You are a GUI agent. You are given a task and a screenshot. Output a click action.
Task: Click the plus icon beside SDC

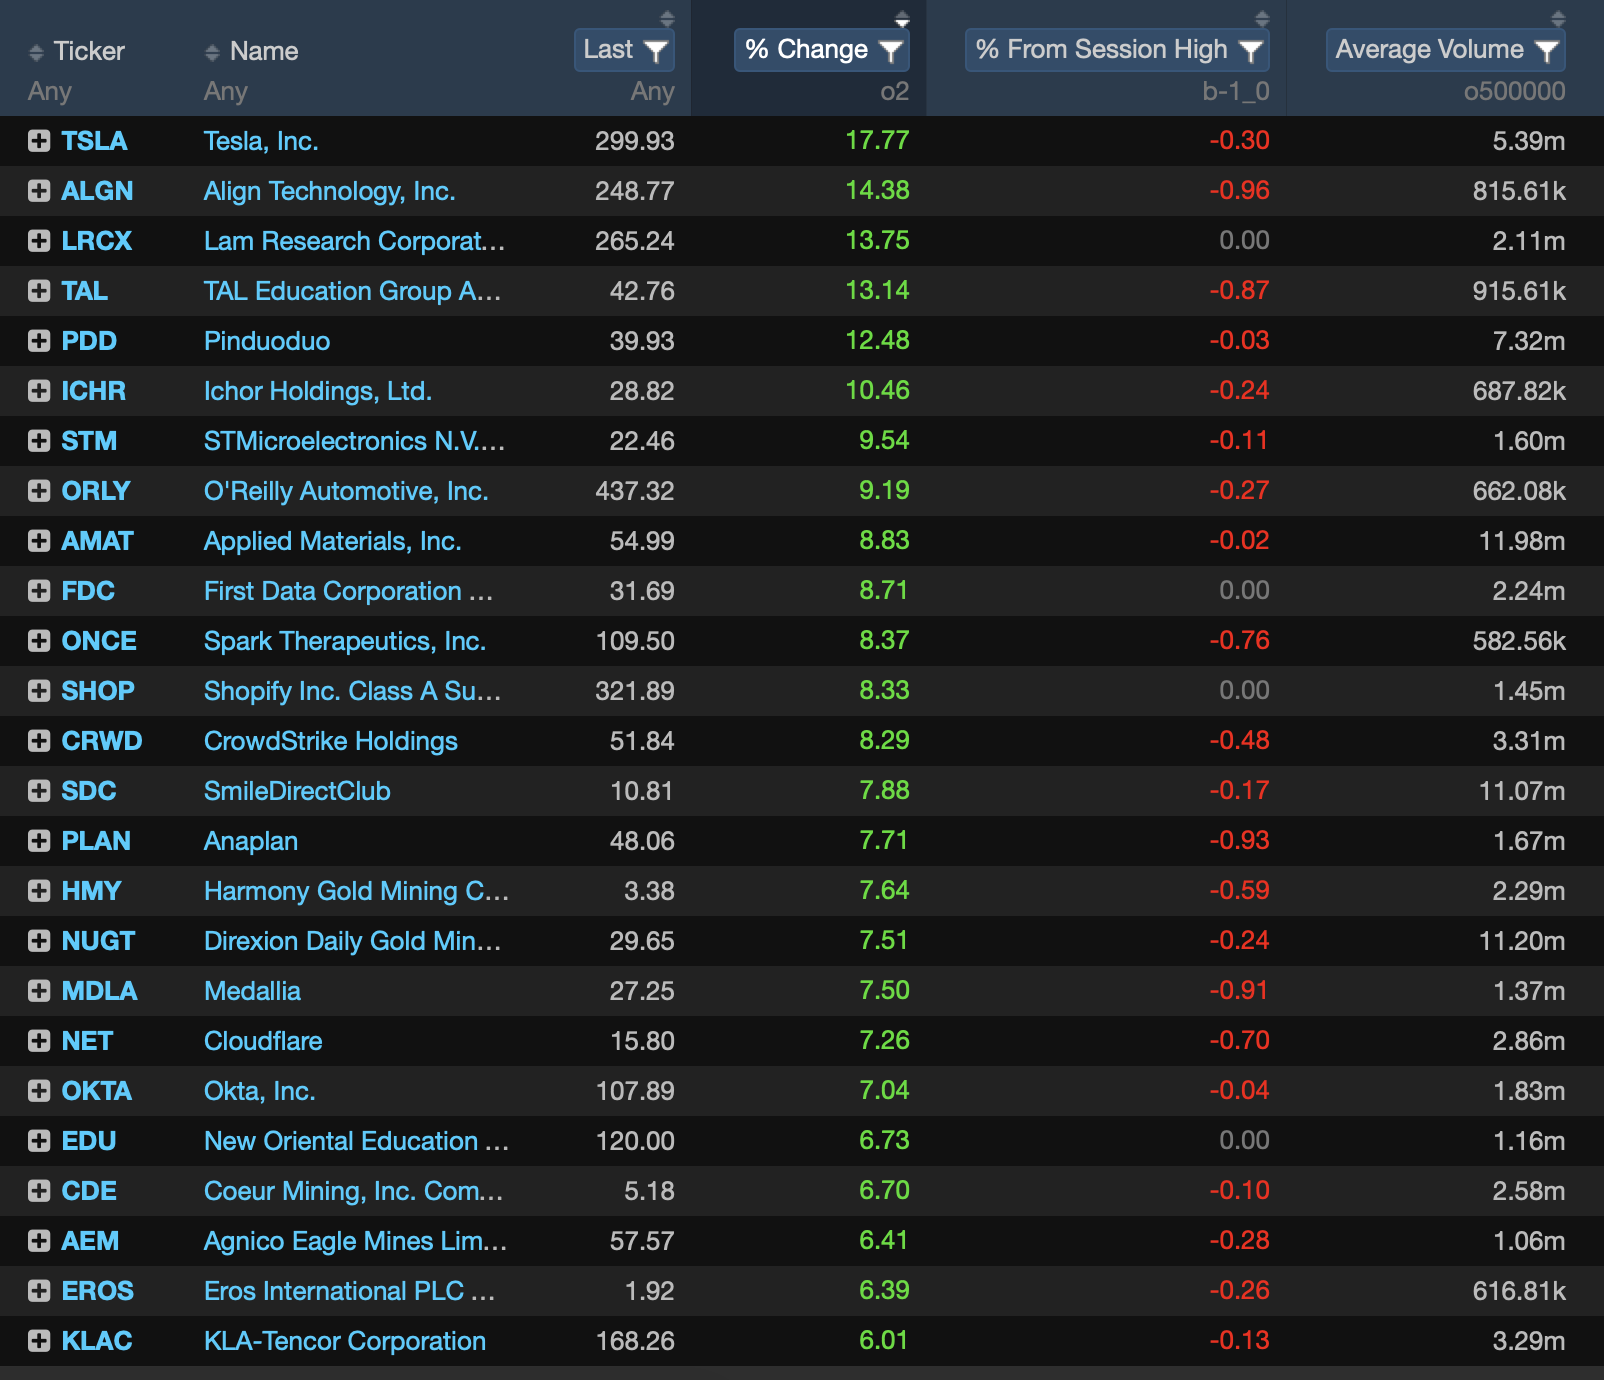coord(39,791)
